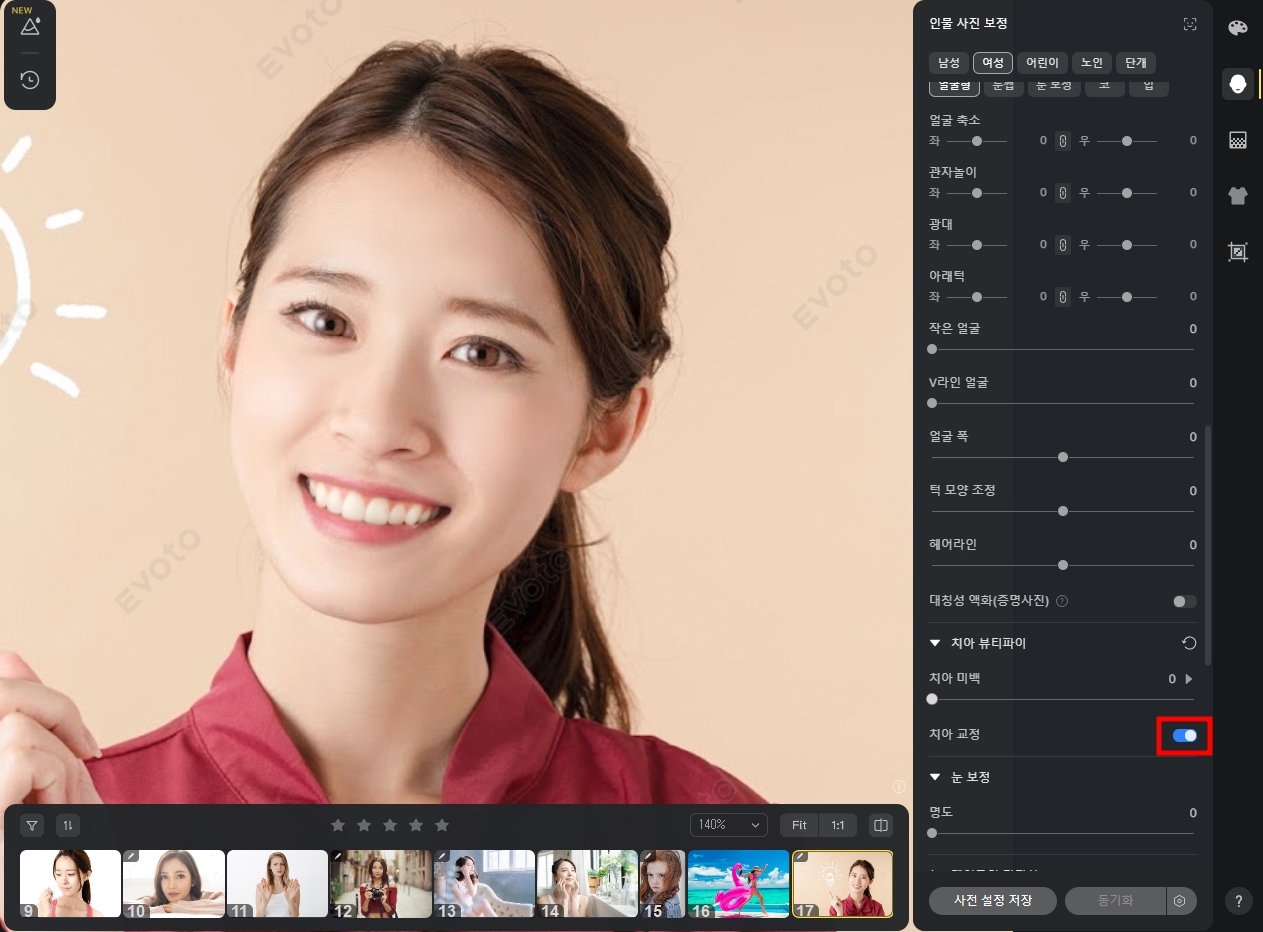Click the V라인 얼굴 slider track
1263x932 pixels.
tap(1062, 403)
